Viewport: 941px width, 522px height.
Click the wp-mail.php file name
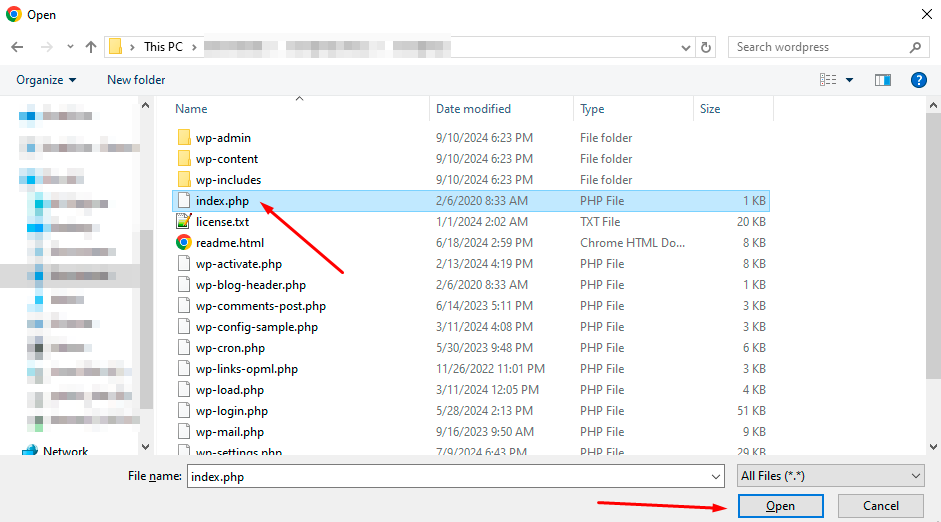[x=230, y=432]
